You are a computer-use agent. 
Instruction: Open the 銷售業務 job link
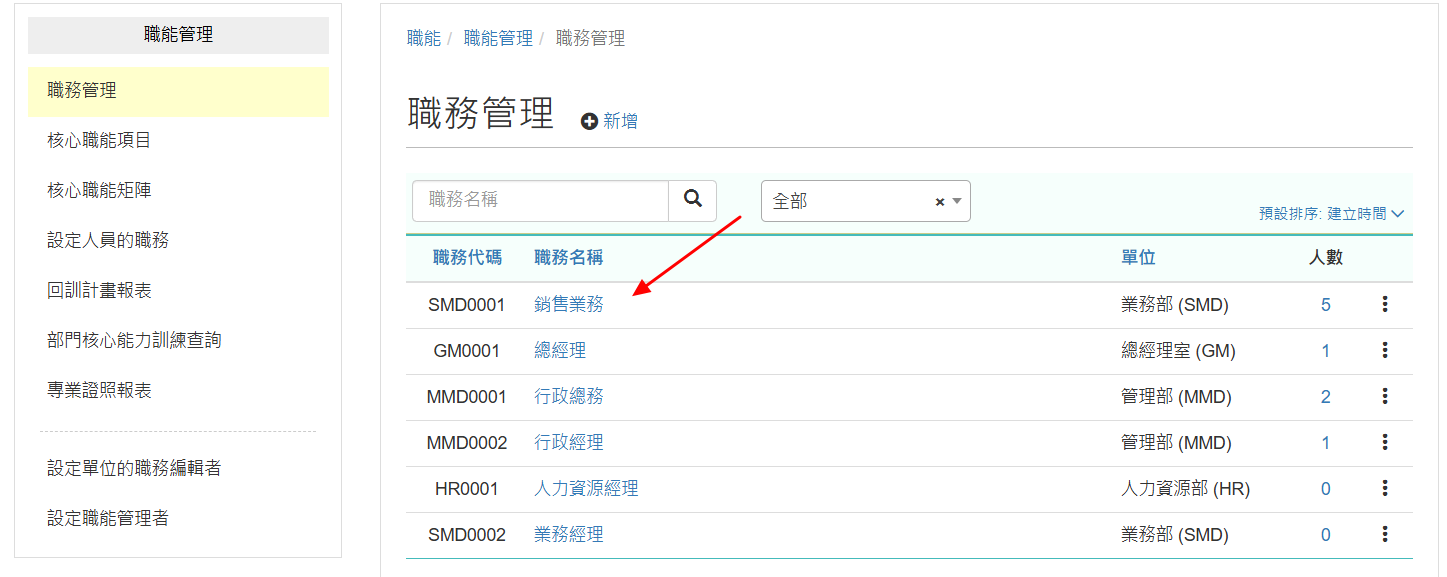coord(569,305)
